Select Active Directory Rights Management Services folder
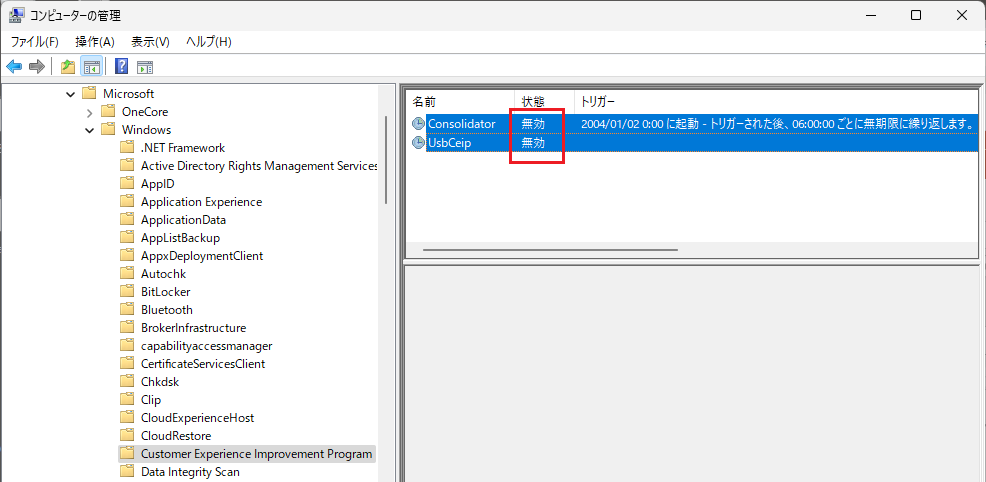This screenshot has width=986, height=482. (x=258, y=166)
